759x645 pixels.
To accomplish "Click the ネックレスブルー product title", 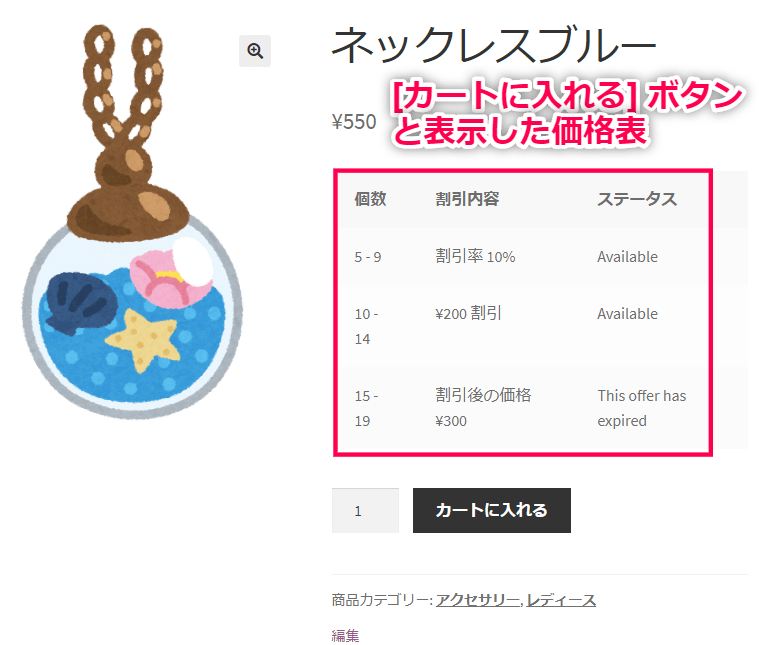I will click(494, 45).
